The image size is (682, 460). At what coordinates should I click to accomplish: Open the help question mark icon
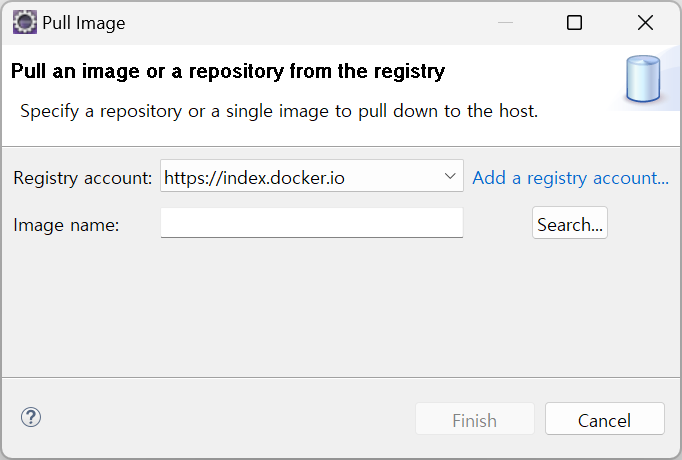click(31, 417)
